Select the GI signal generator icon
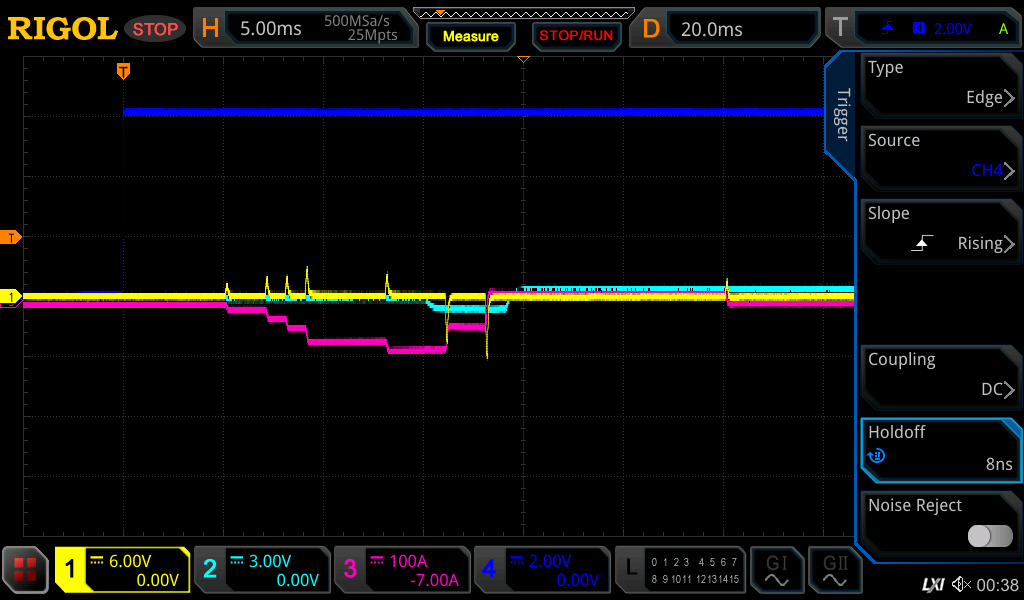1024x600 pixels. coord(777,570)
